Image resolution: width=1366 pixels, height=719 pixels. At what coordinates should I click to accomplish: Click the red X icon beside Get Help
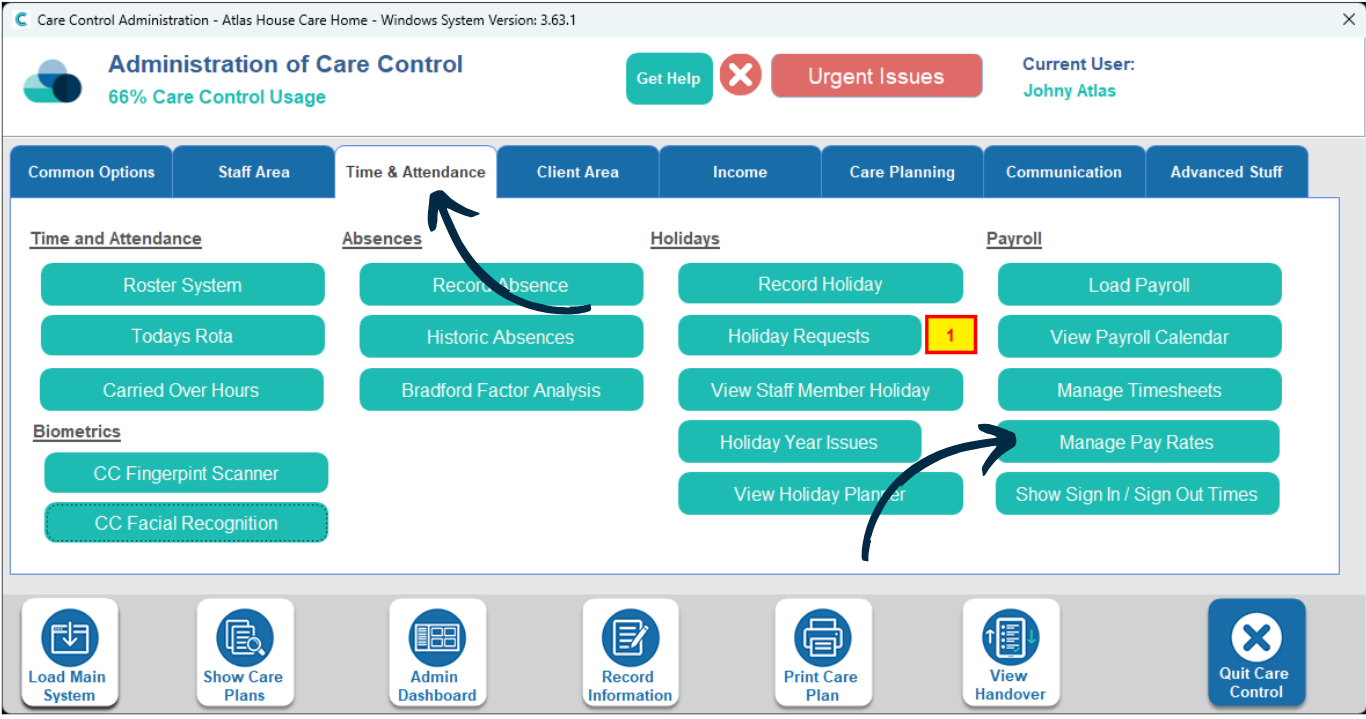pos(741,76)
